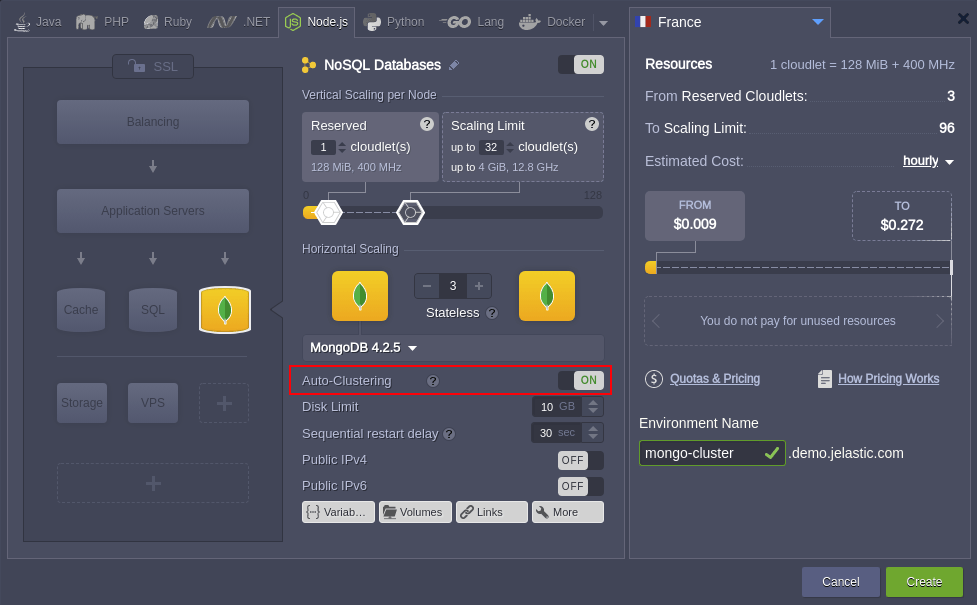Click the Environment Name input field
977x605 pixels.
click(712, 453)
